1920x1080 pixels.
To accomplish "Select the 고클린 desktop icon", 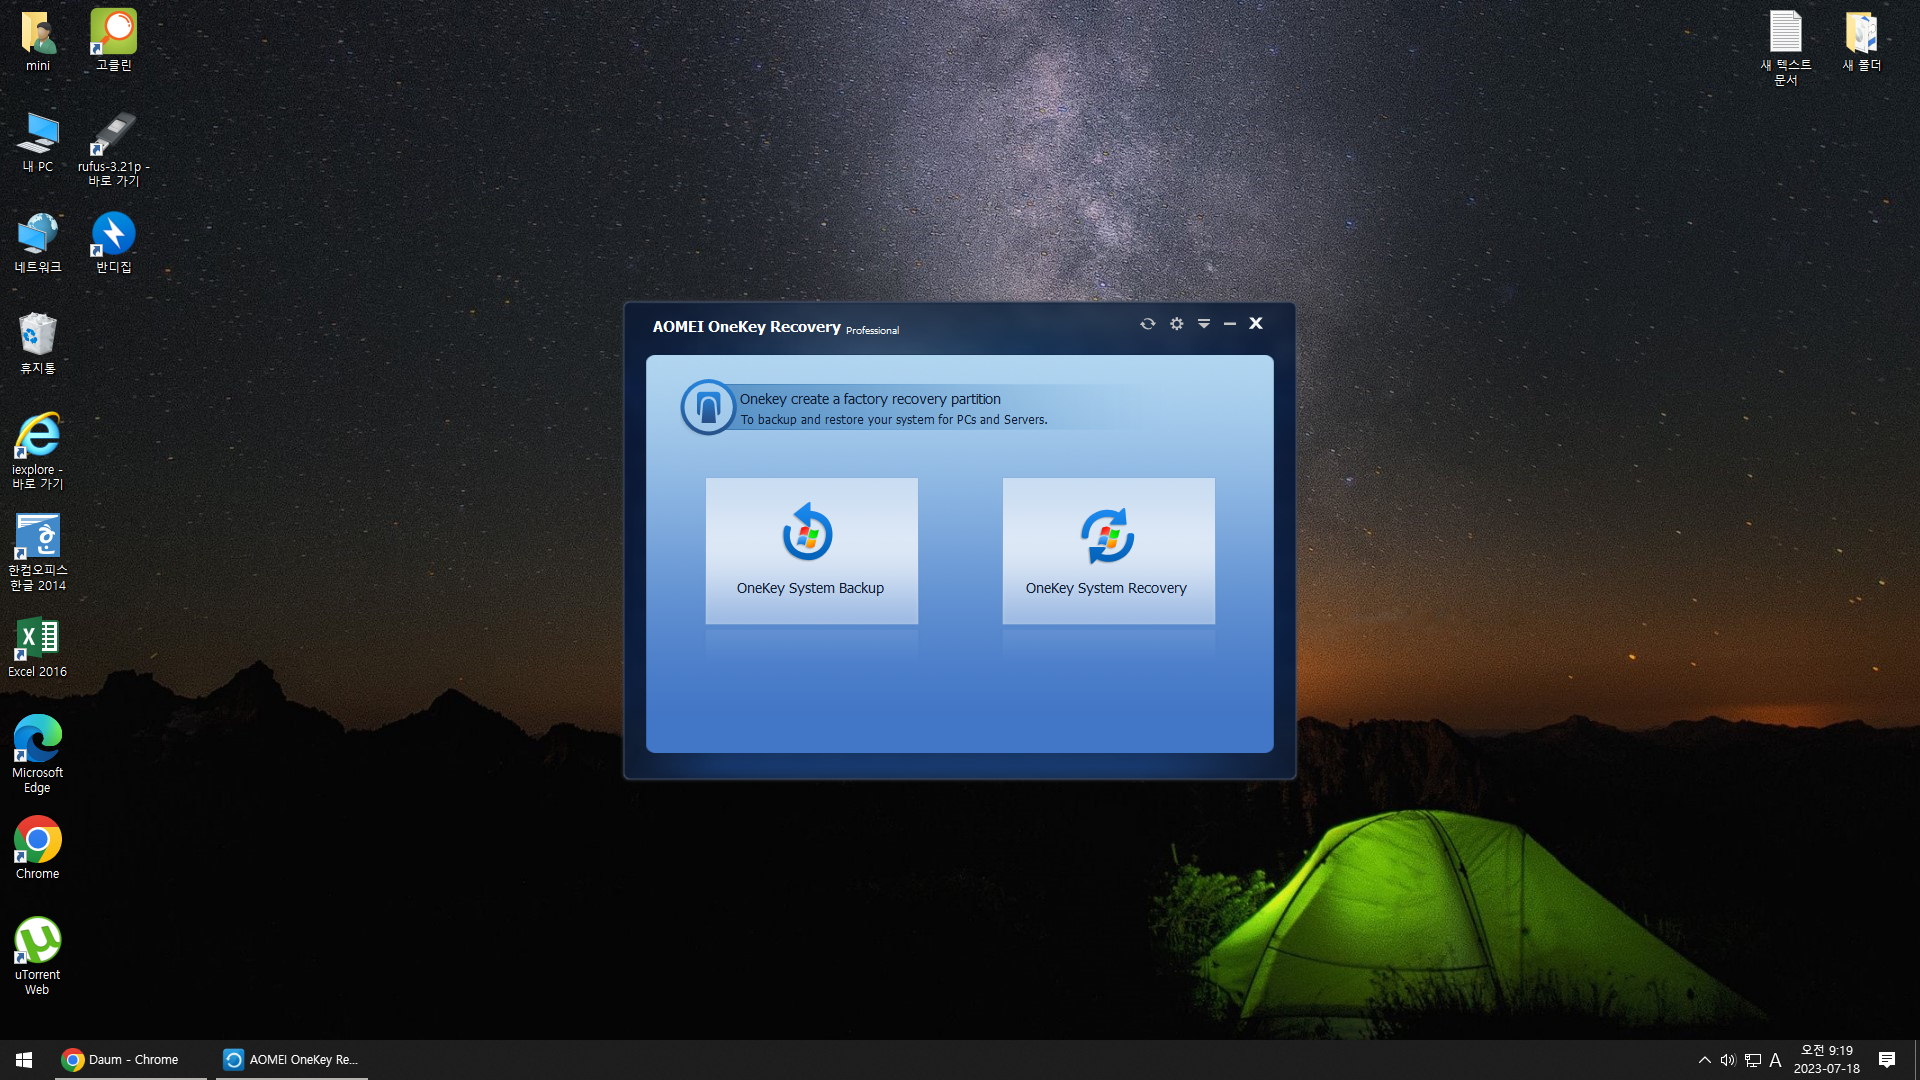I will [113, 42].
